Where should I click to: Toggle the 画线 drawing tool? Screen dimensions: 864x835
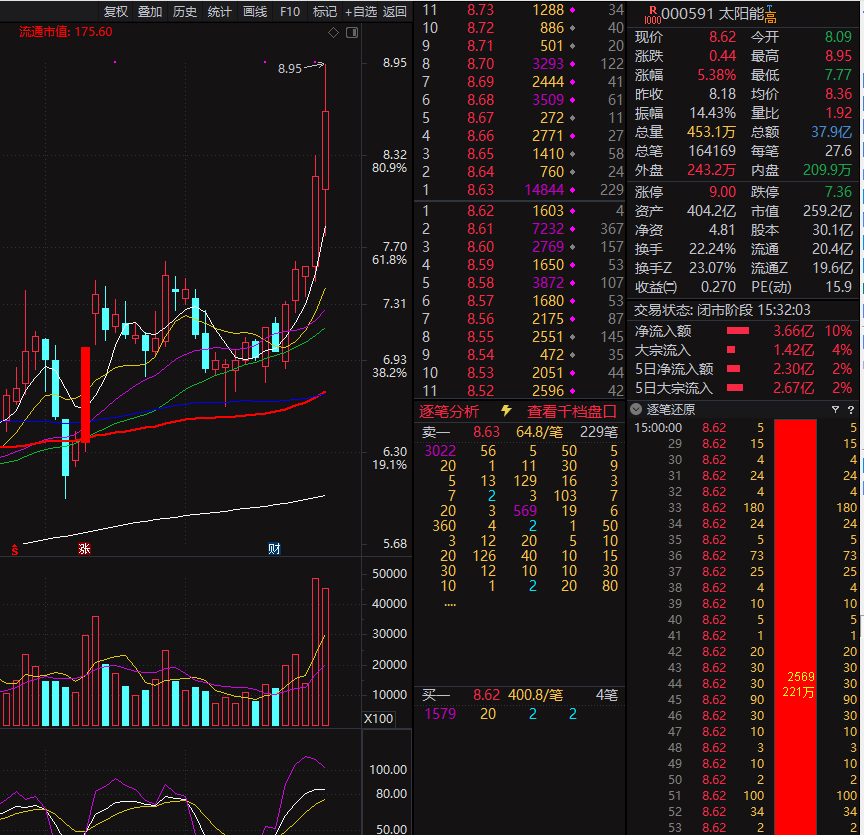click(x=255, y=12)
